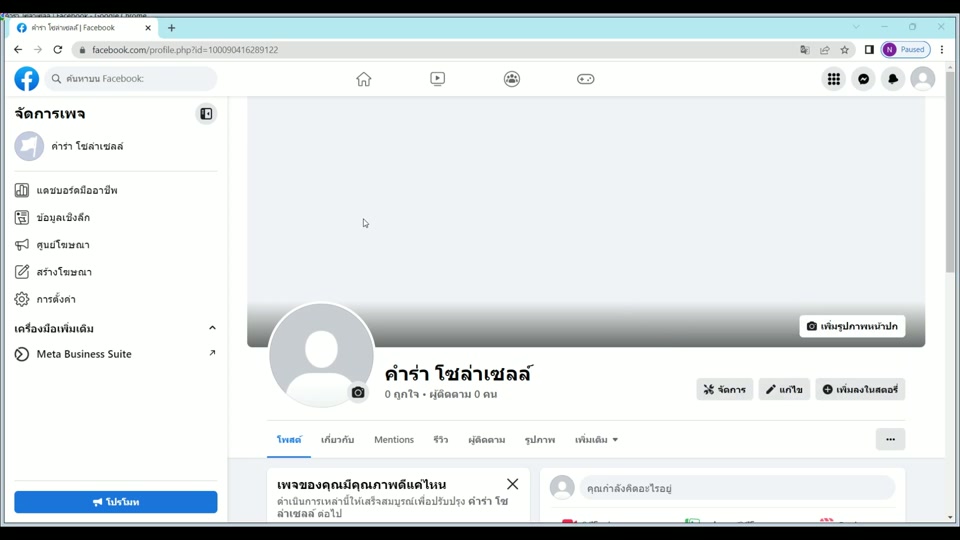Screen dimensions: 960x540
Task: Click the camera icon on profile picture
Action: (x=358, y=392)
